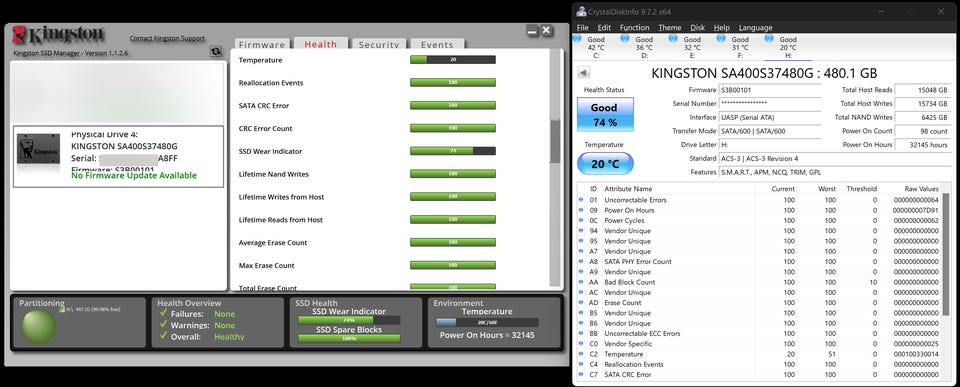Click status dot for Power On Hours attribute
The width and height of the screenshot is (960, 387).
pos(581,210)
